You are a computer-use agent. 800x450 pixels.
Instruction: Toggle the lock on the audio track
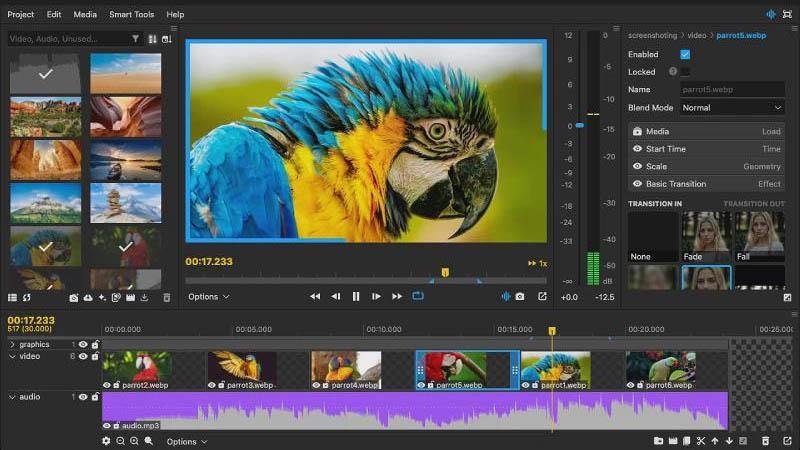pyautogui.click(x=95, y=396)
